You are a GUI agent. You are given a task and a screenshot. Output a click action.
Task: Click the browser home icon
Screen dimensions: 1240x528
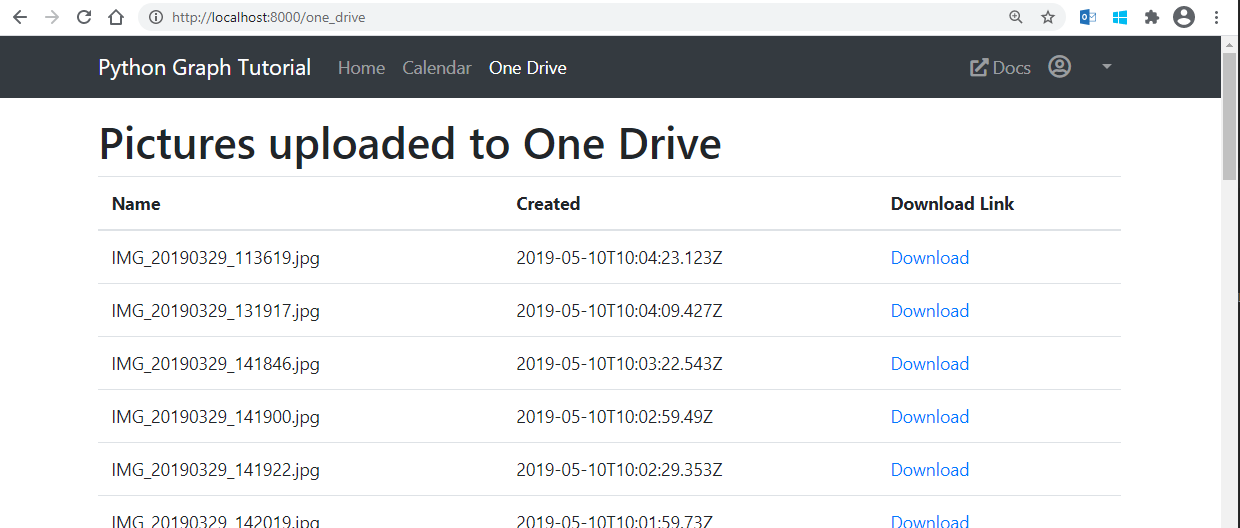pos(116,17)
